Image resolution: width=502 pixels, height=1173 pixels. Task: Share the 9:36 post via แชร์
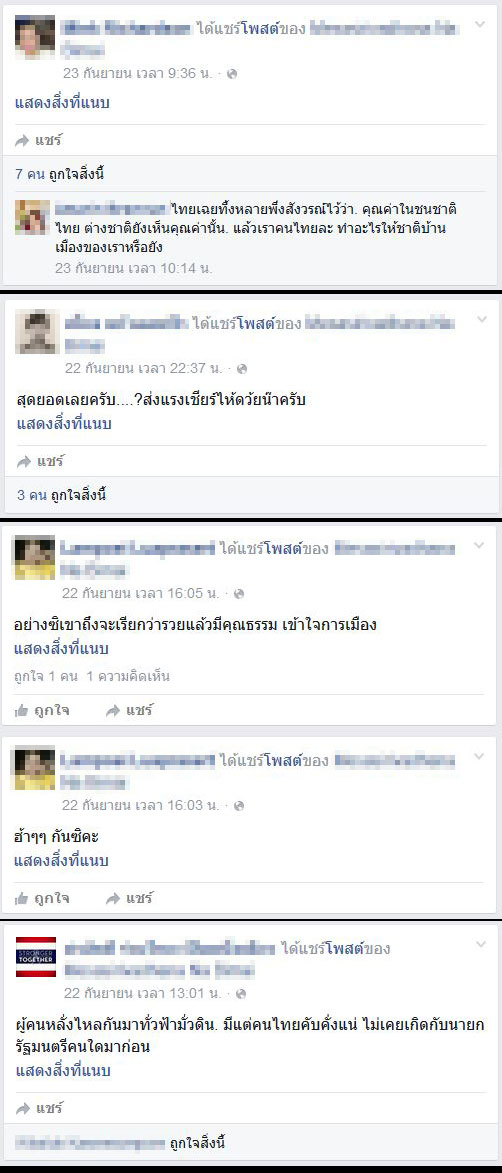38,140
